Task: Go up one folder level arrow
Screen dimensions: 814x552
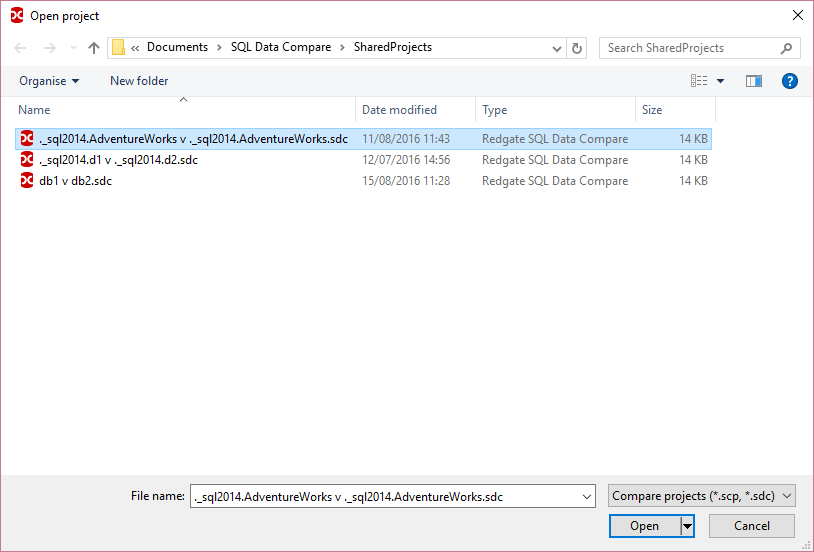Action: tap(94, 48)
